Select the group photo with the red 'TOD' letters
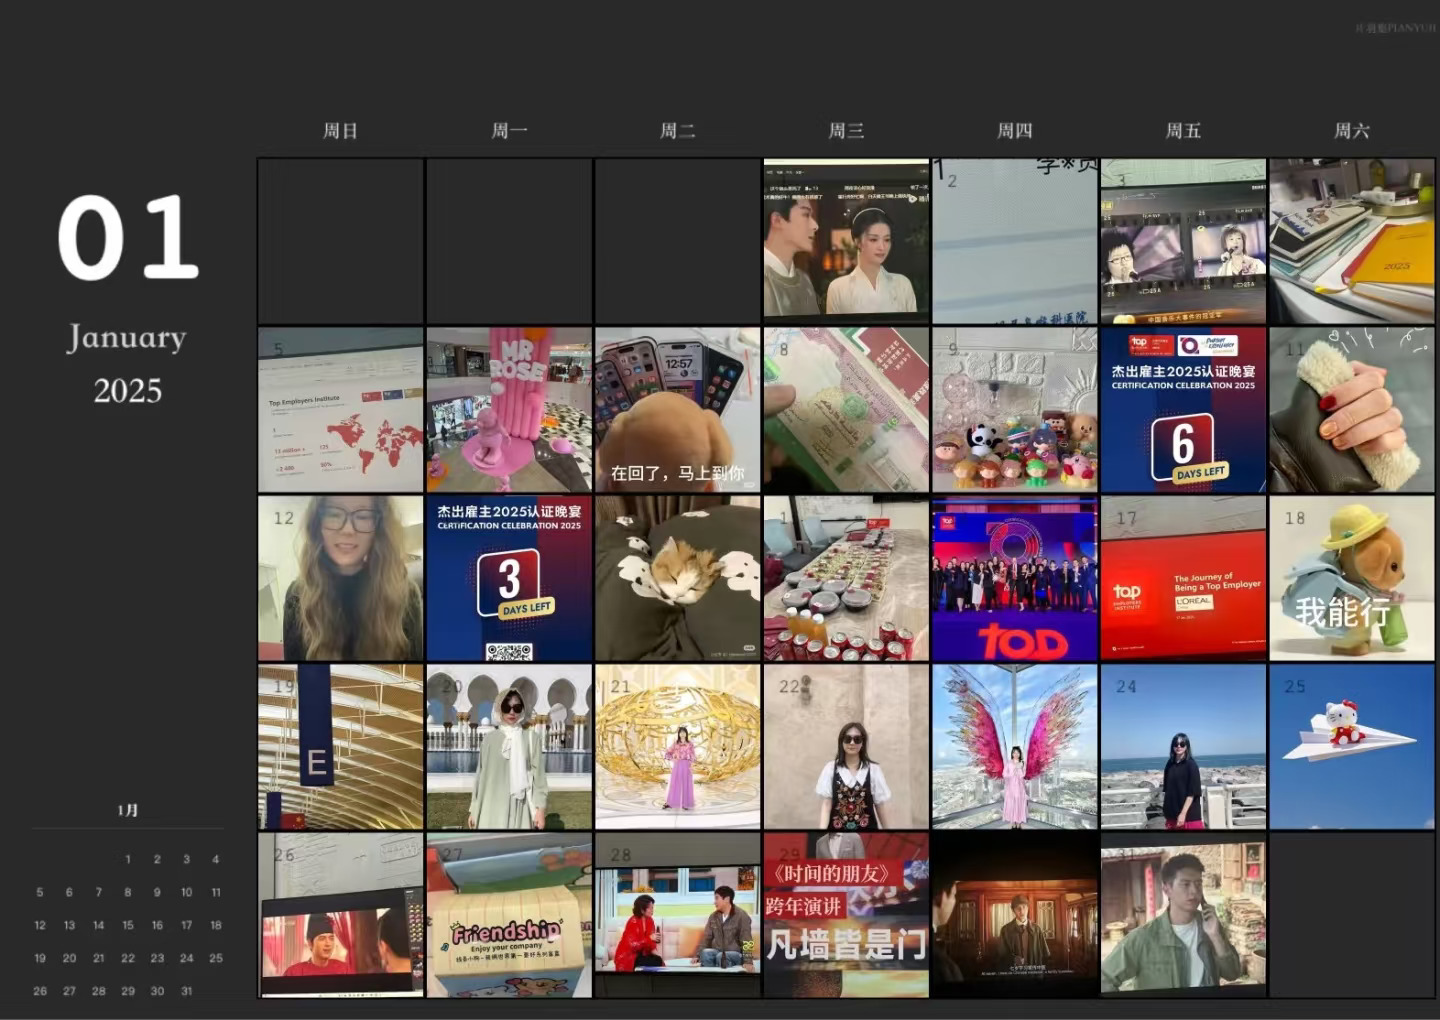 coord(1015,578)
